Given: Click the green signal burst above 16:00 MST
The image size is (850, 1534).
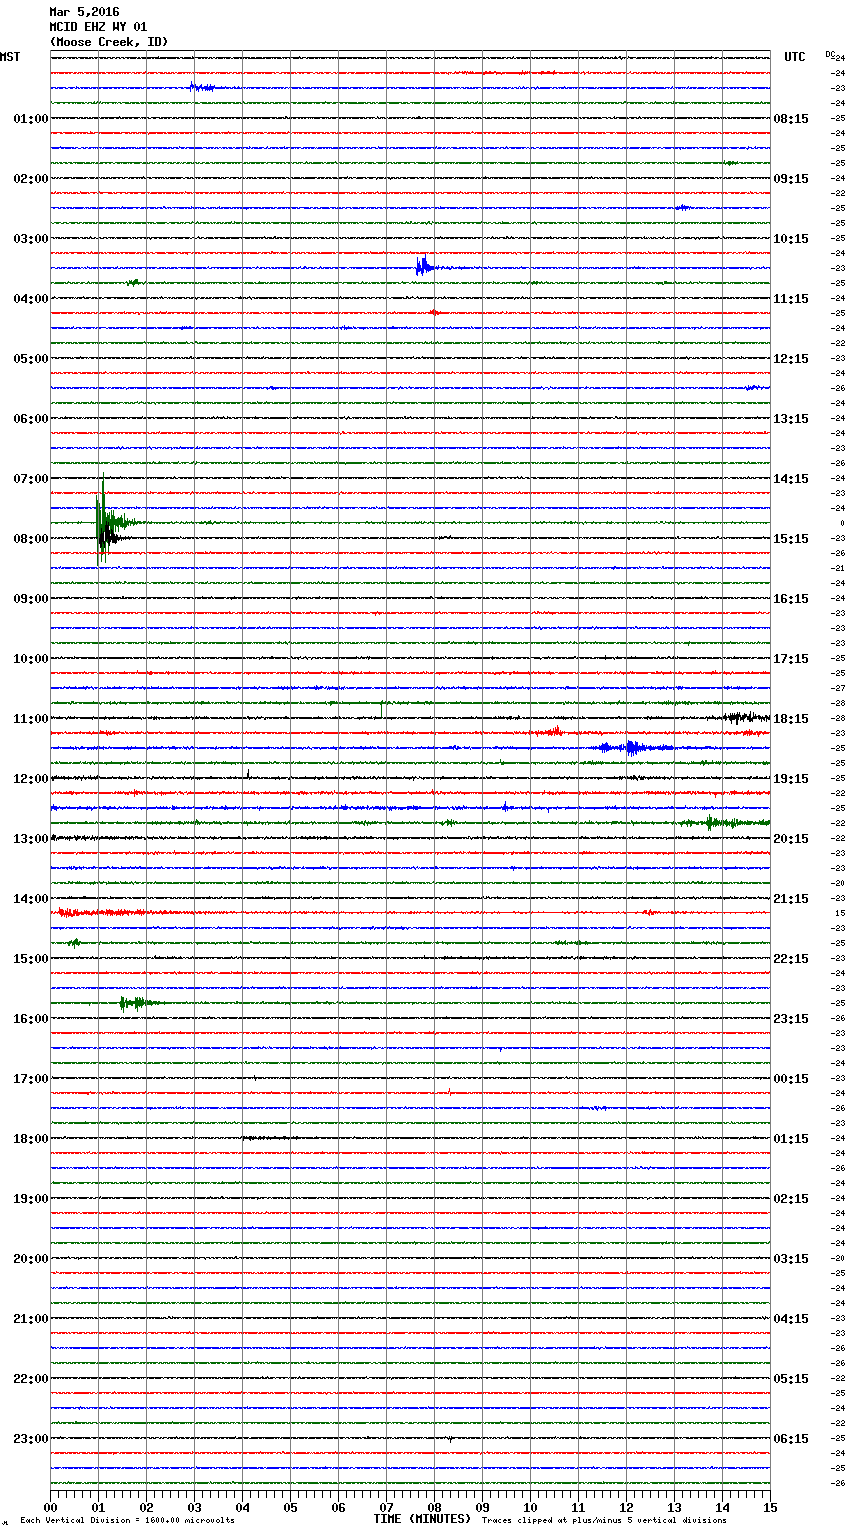Looking at the screenshot, I should click(x=136, y=1002).
